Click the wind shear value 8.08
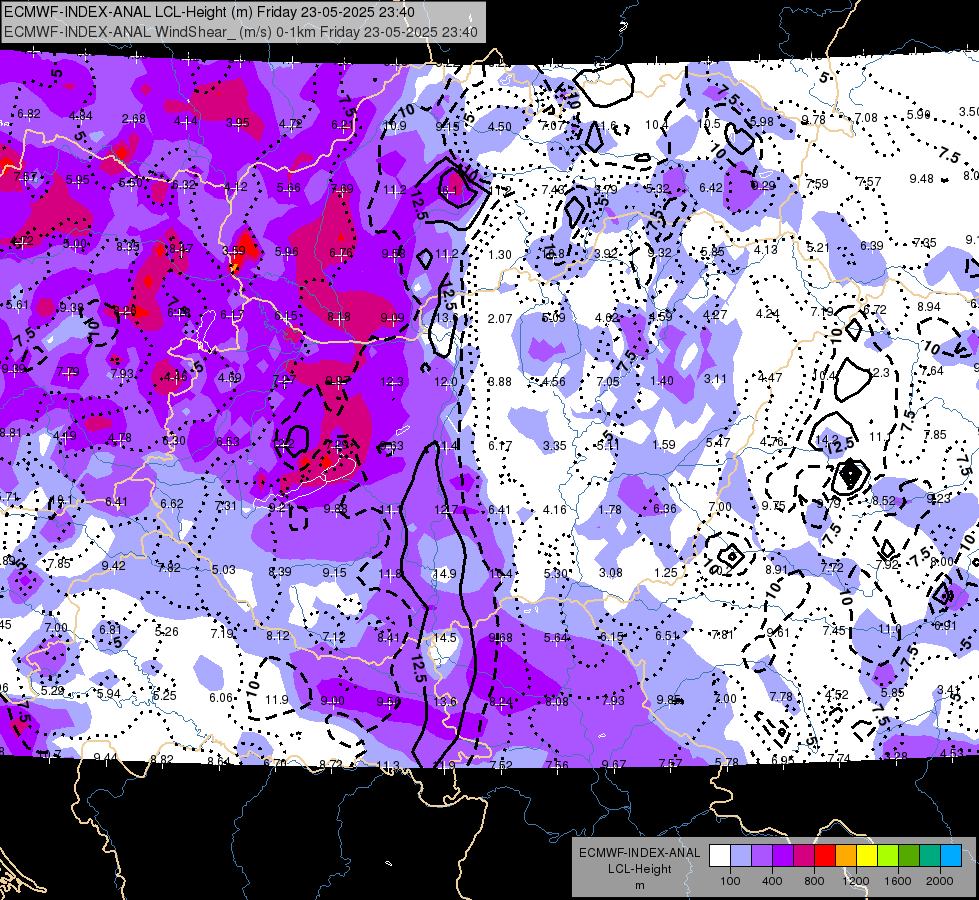Viewport: 979px width, 900px height. coord(557,701)
